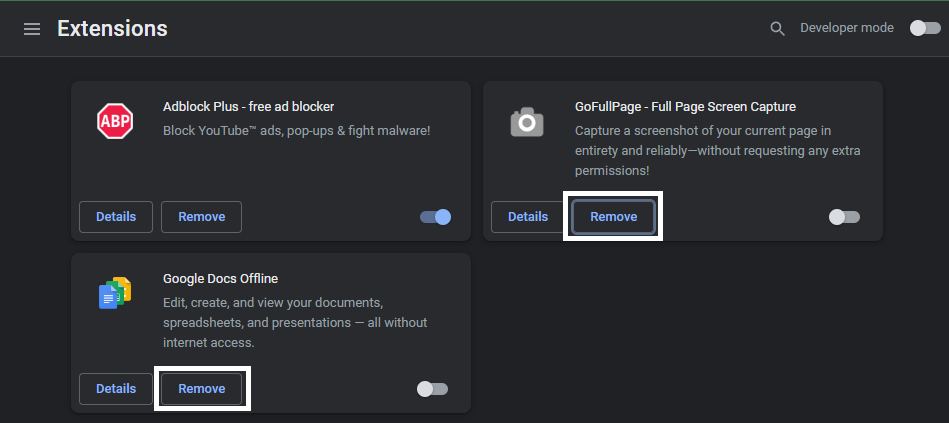Click the Extensions page title
This screenshot has height=423, width=949.
click(112, 28)
